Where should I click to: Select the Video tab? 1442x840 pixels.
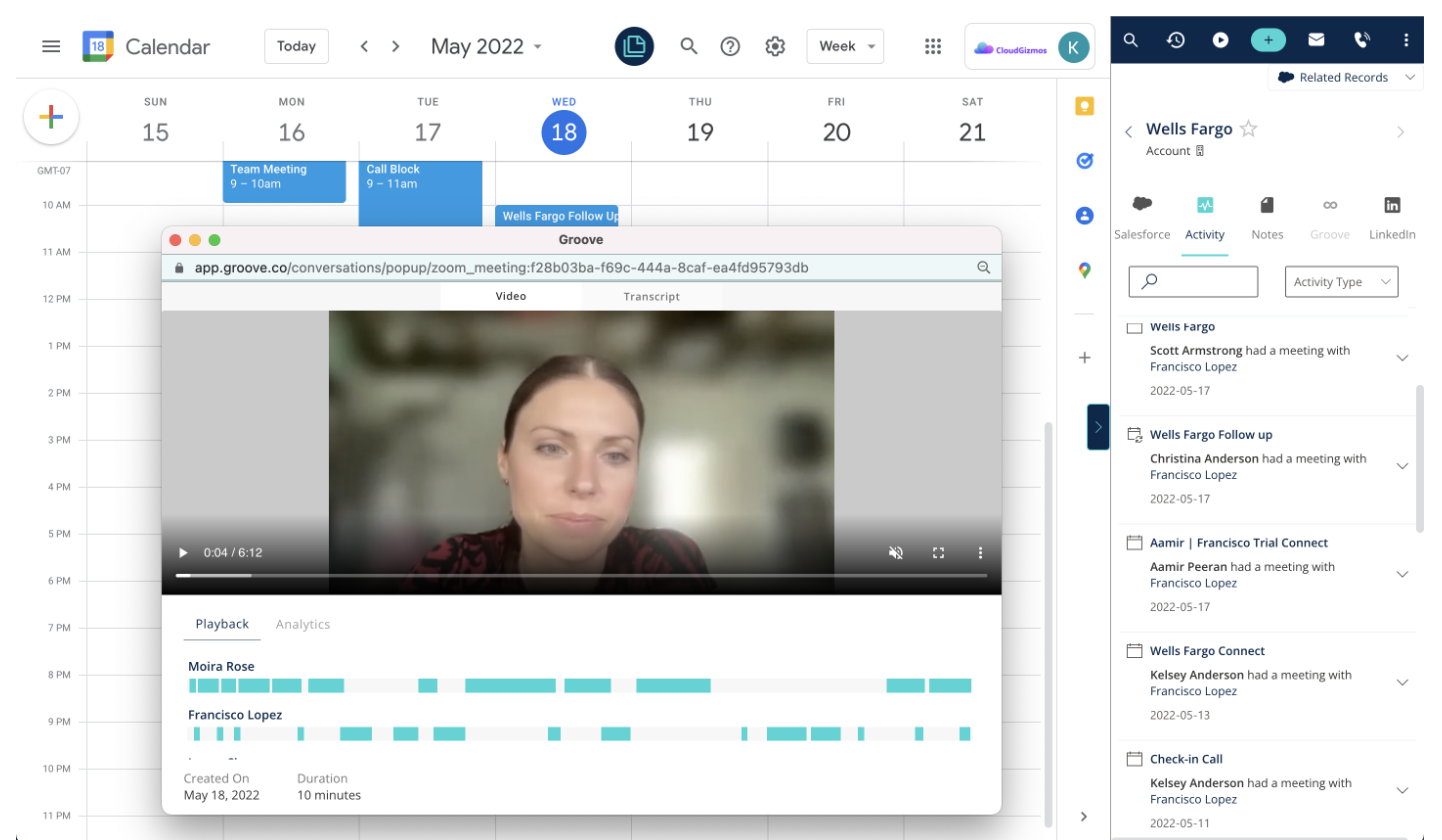tap(510, 296)
